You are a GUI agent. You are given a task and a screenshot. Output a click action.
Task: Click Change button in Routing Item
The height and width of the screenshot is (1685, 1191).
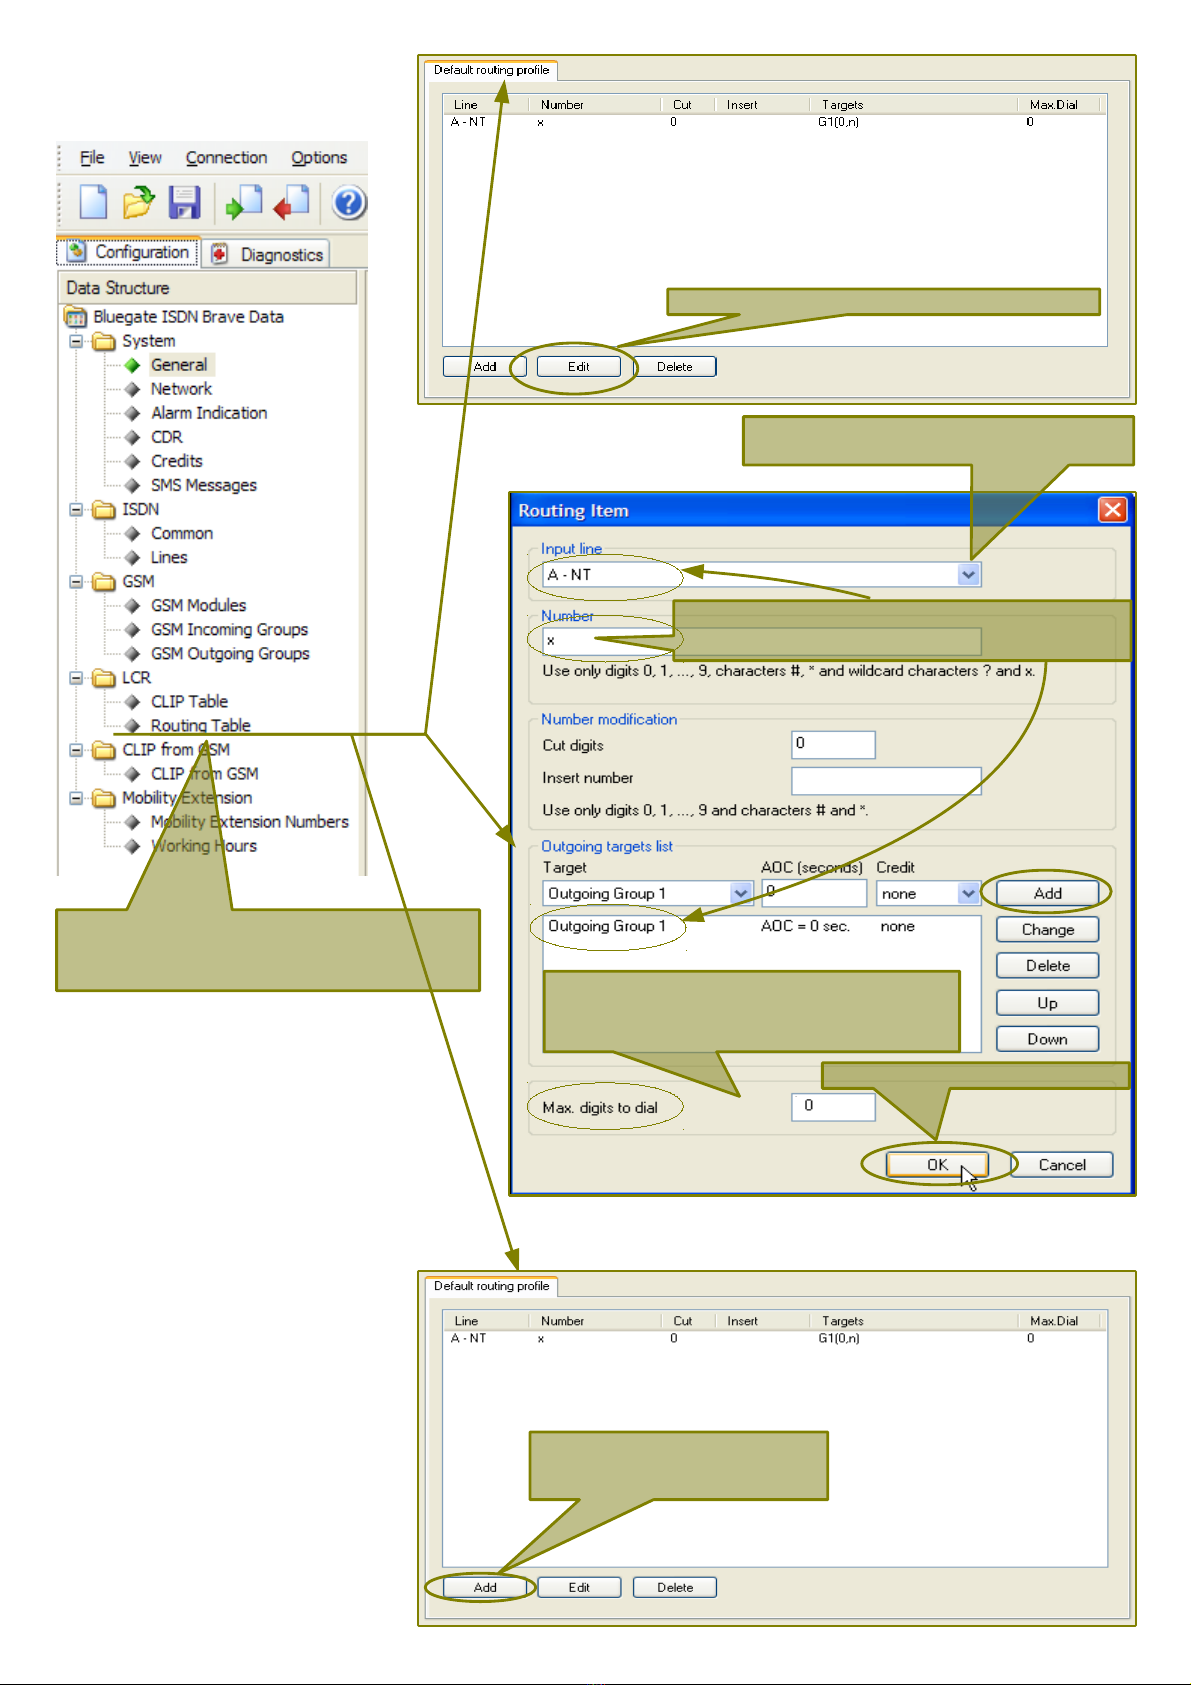pyautogui.click(x=1047, y=929)
